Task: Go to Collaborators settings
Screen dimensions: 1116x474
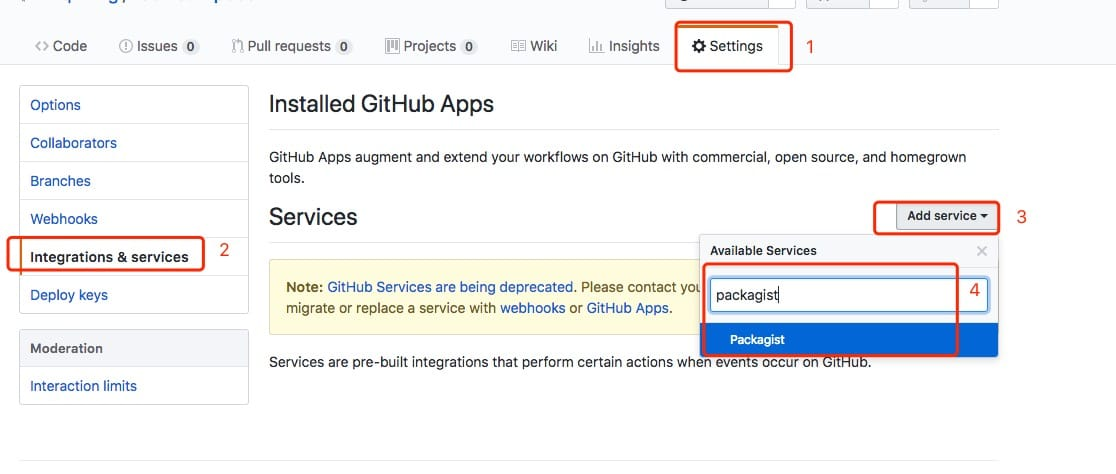Action: (74, 143)
